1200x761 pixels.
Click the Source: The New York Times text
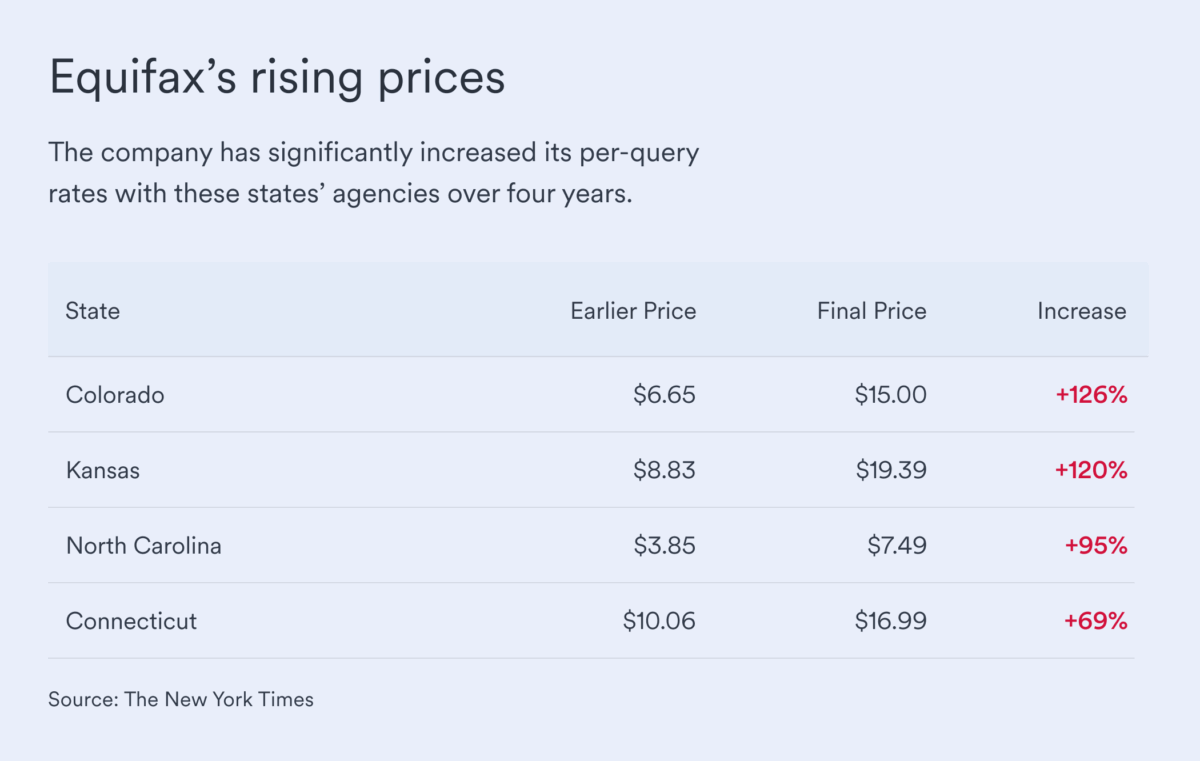[181, 700]
